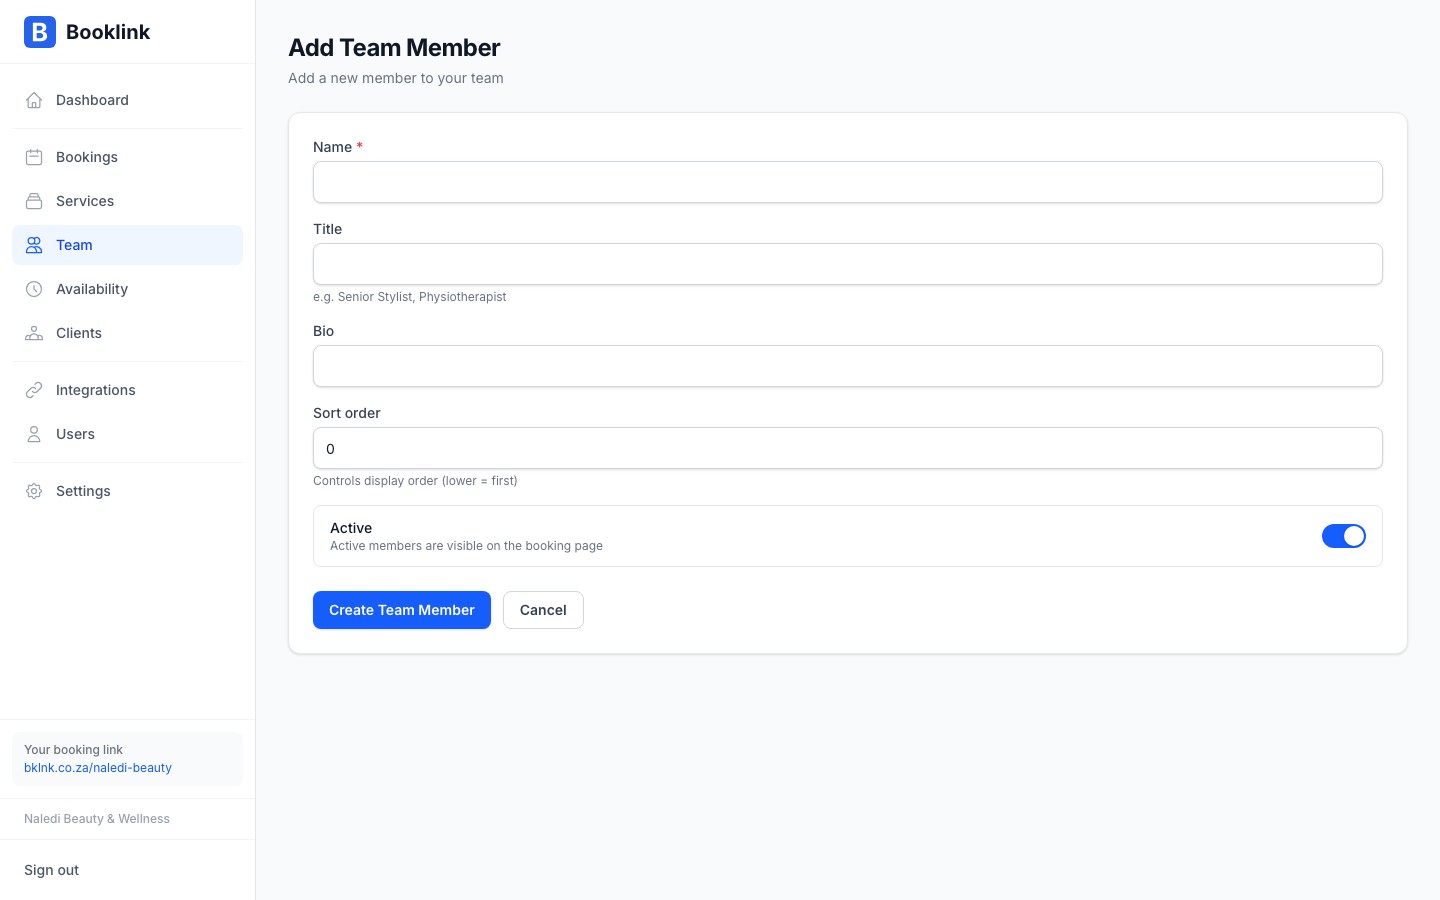
Task: Open Services via the briefcase icon
Action: (34, 201)
